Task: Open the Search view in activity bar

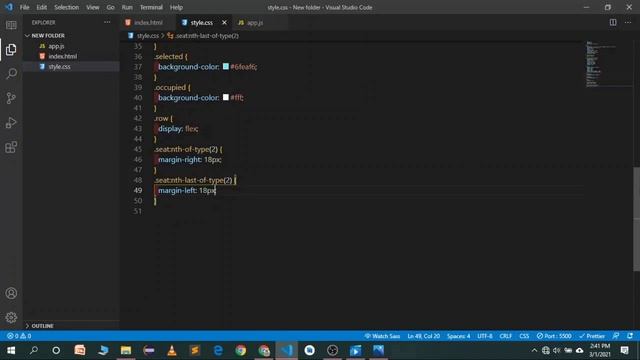Action: [x=11, y=74]
